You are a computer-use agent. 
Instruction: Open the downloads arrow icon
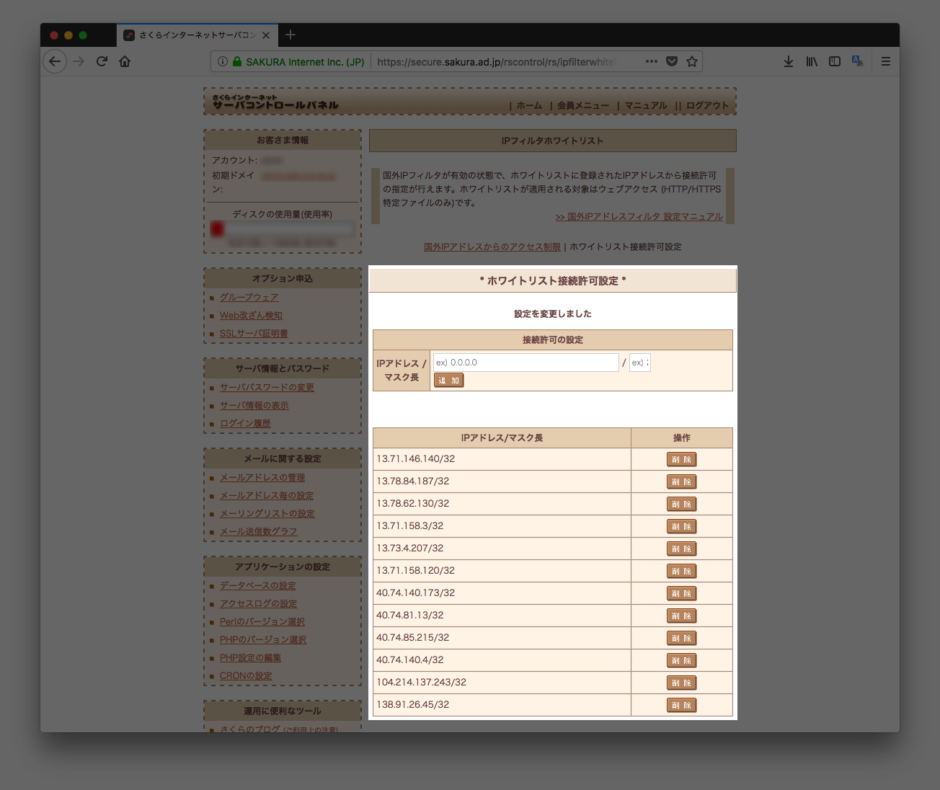point(789,60)
